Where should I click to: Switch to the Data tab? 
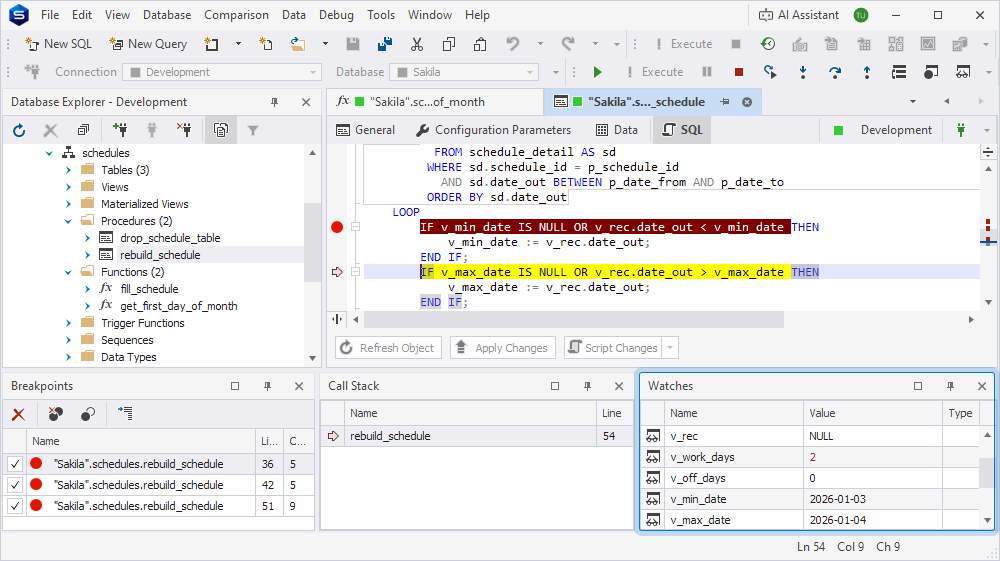[616, 130]
